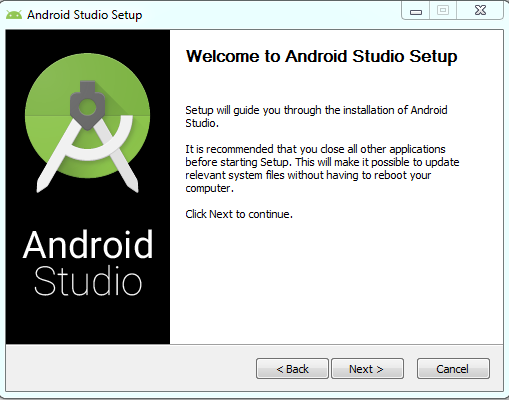The image size is (509, 400).
Task: Click the Next > button
Action: [x=367, y=369]
